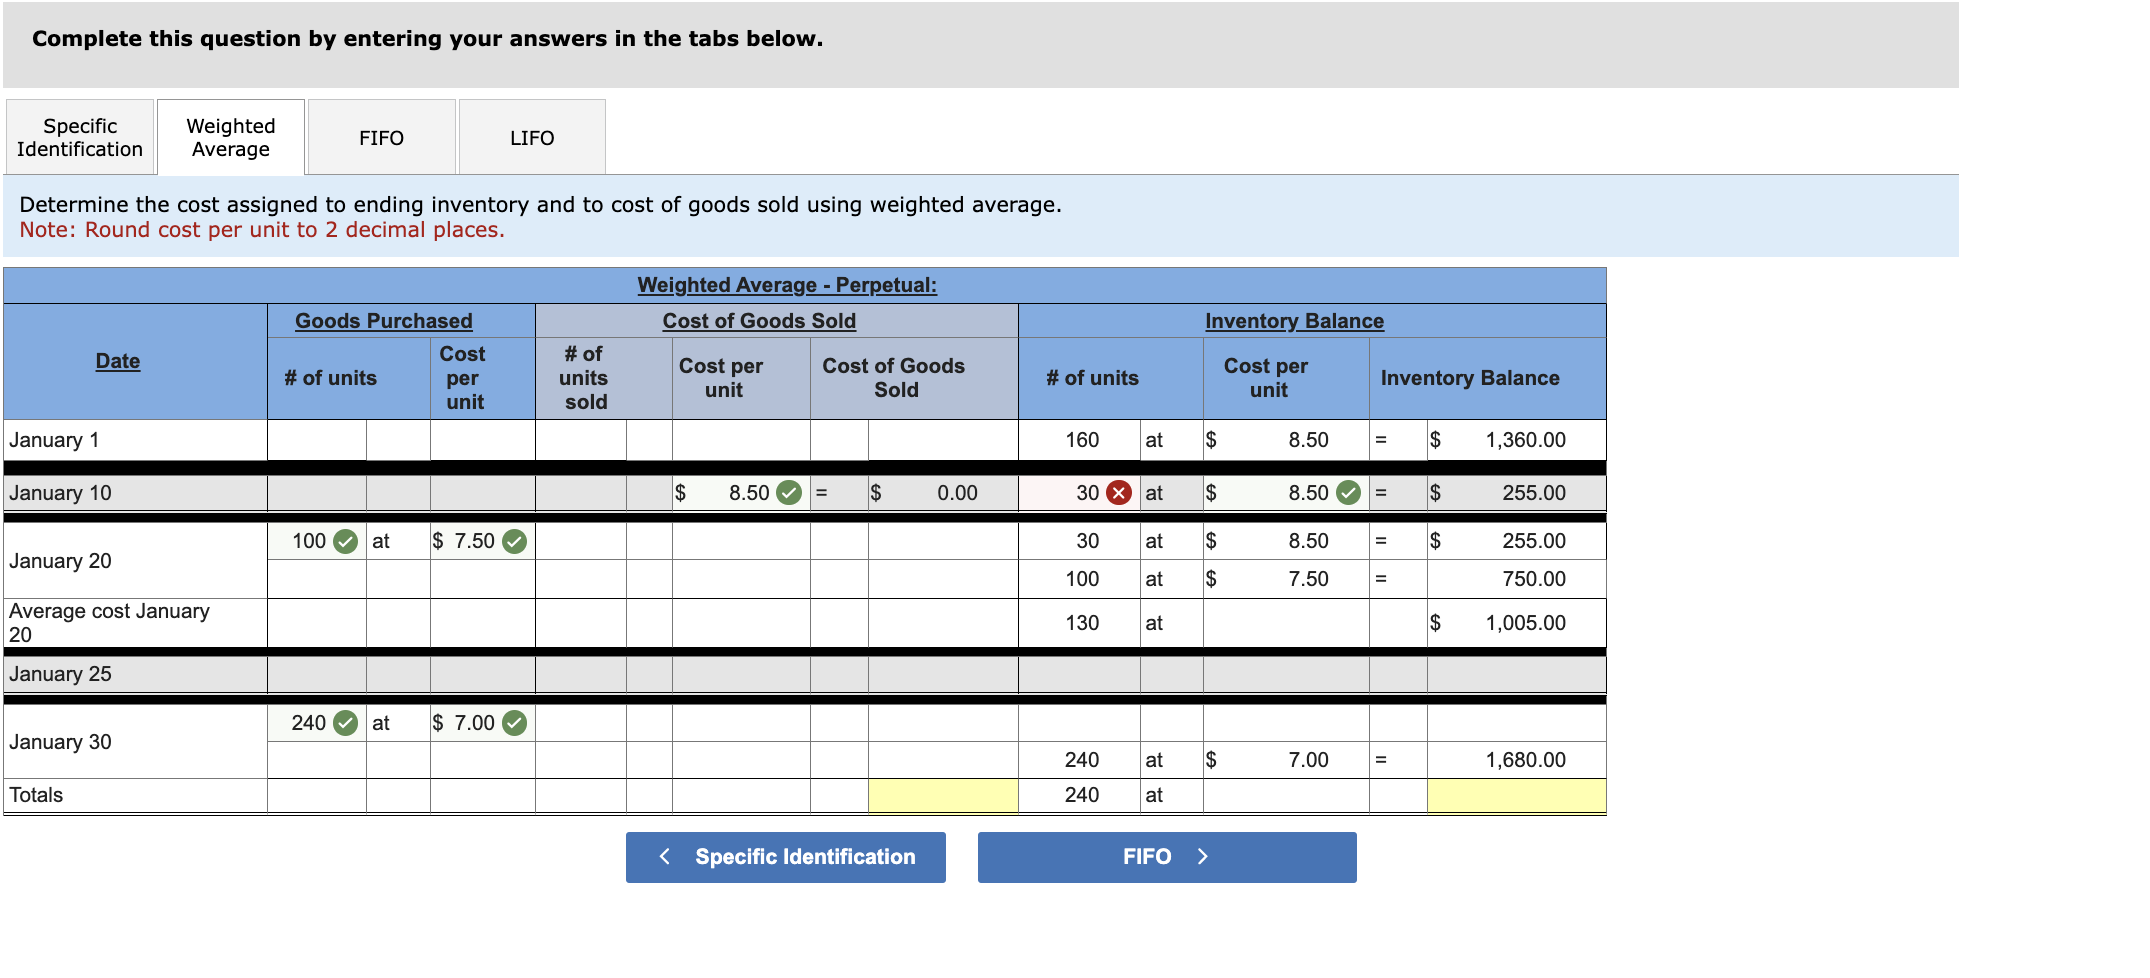Click the yellow Totals cost of goods sold cell
The image size is (2150, 978).
pyautogui.click(x=943, y=796)
